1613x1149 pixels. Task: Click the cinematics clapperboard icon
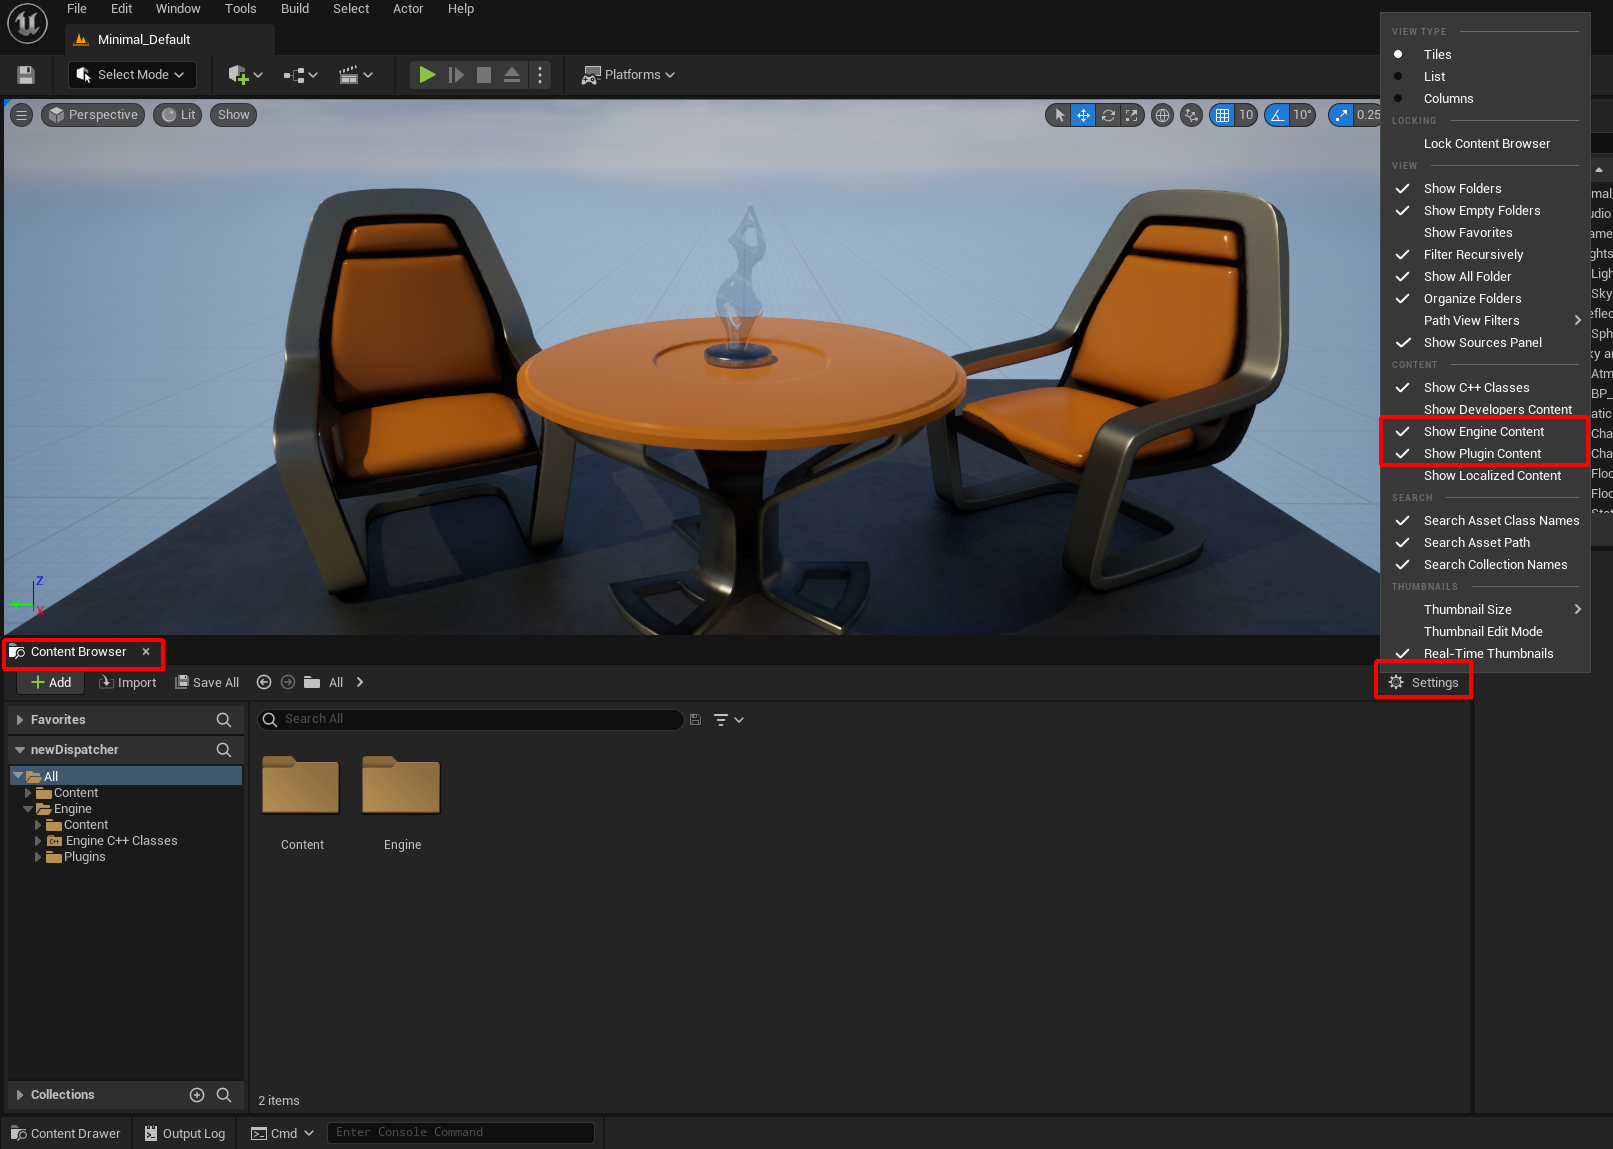[x=349, y=75]
